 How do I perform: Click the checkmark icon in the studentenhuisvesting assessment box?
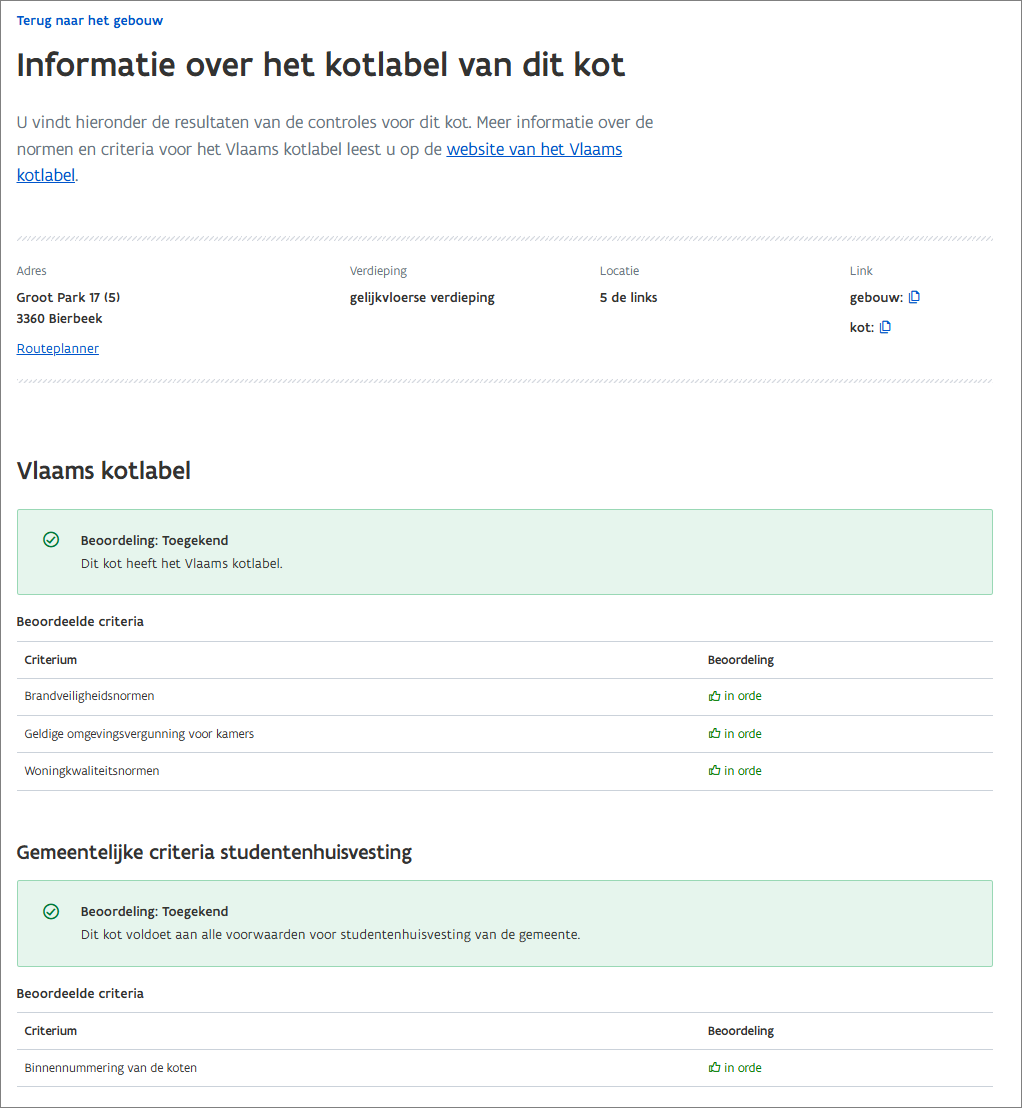point(51,912)
